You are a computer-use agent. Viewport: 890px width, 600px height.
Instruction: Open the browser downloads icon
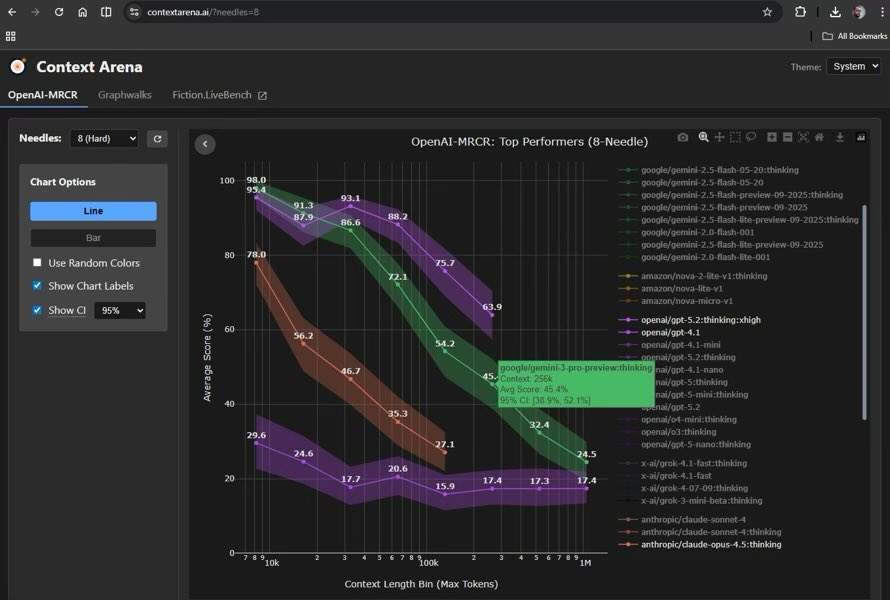tap(835, 12)
